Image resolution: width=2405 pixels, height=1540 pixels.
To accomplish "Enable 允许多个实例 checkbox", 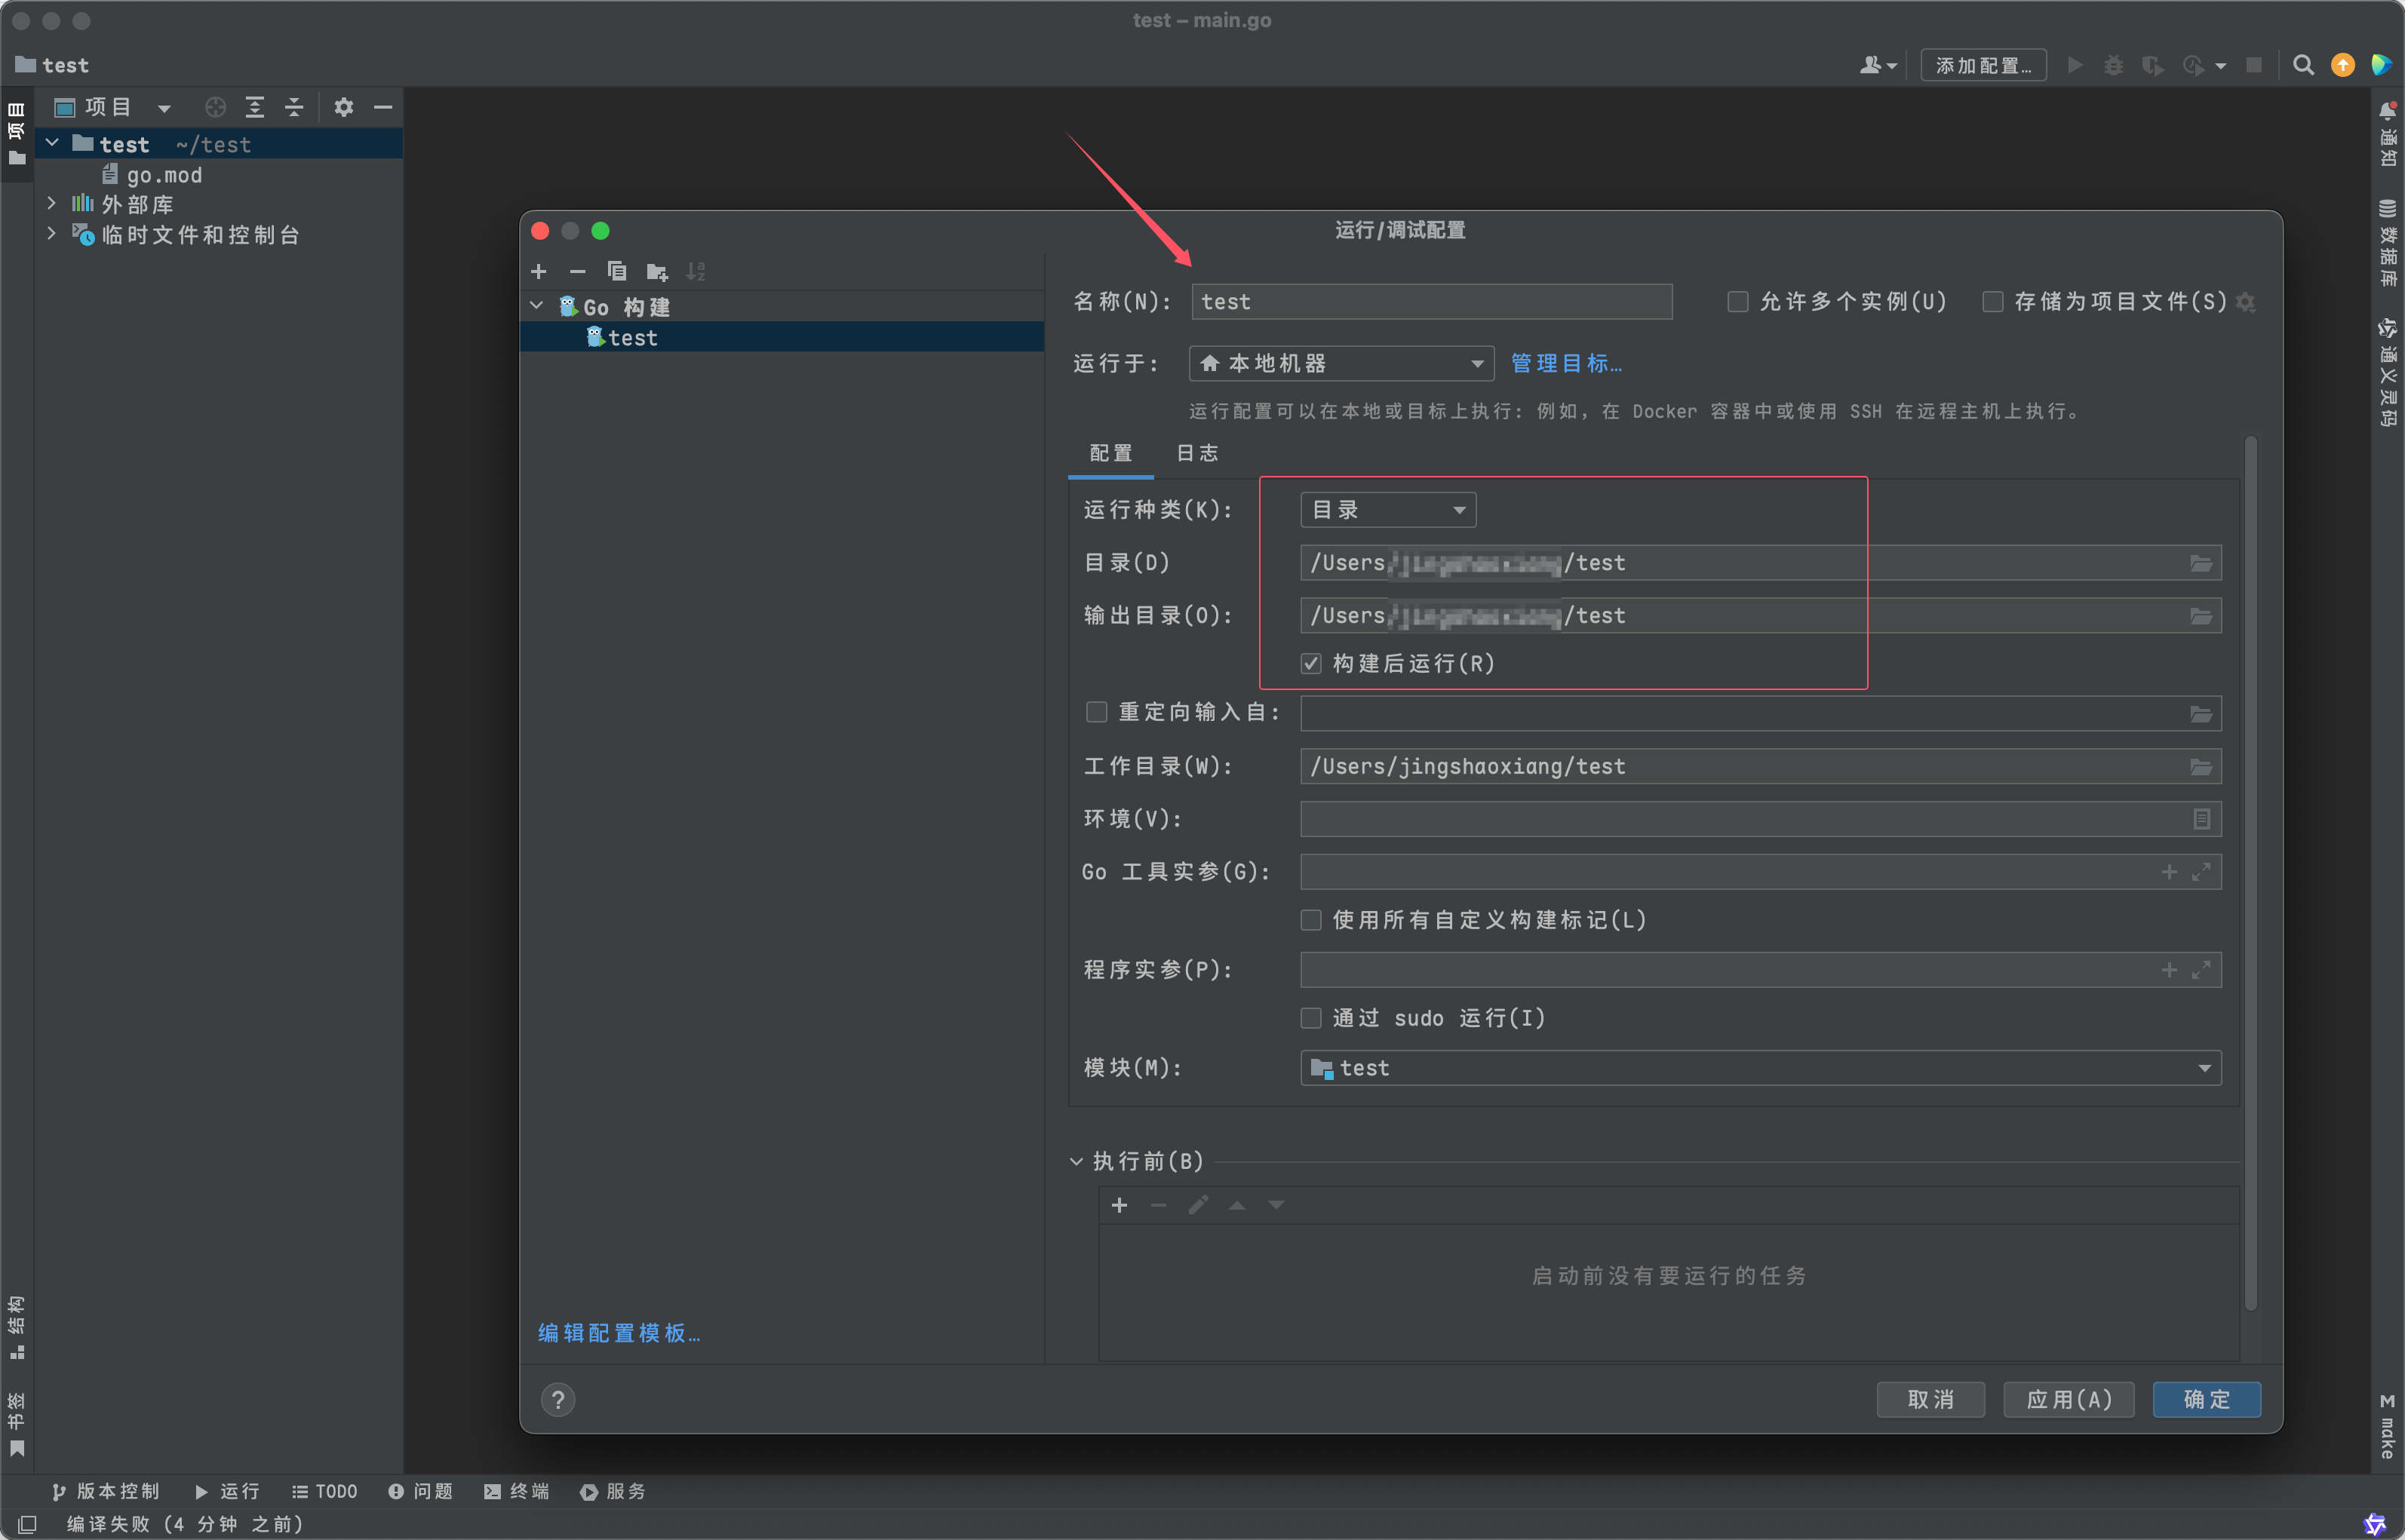I will (x=1738, y=302).
